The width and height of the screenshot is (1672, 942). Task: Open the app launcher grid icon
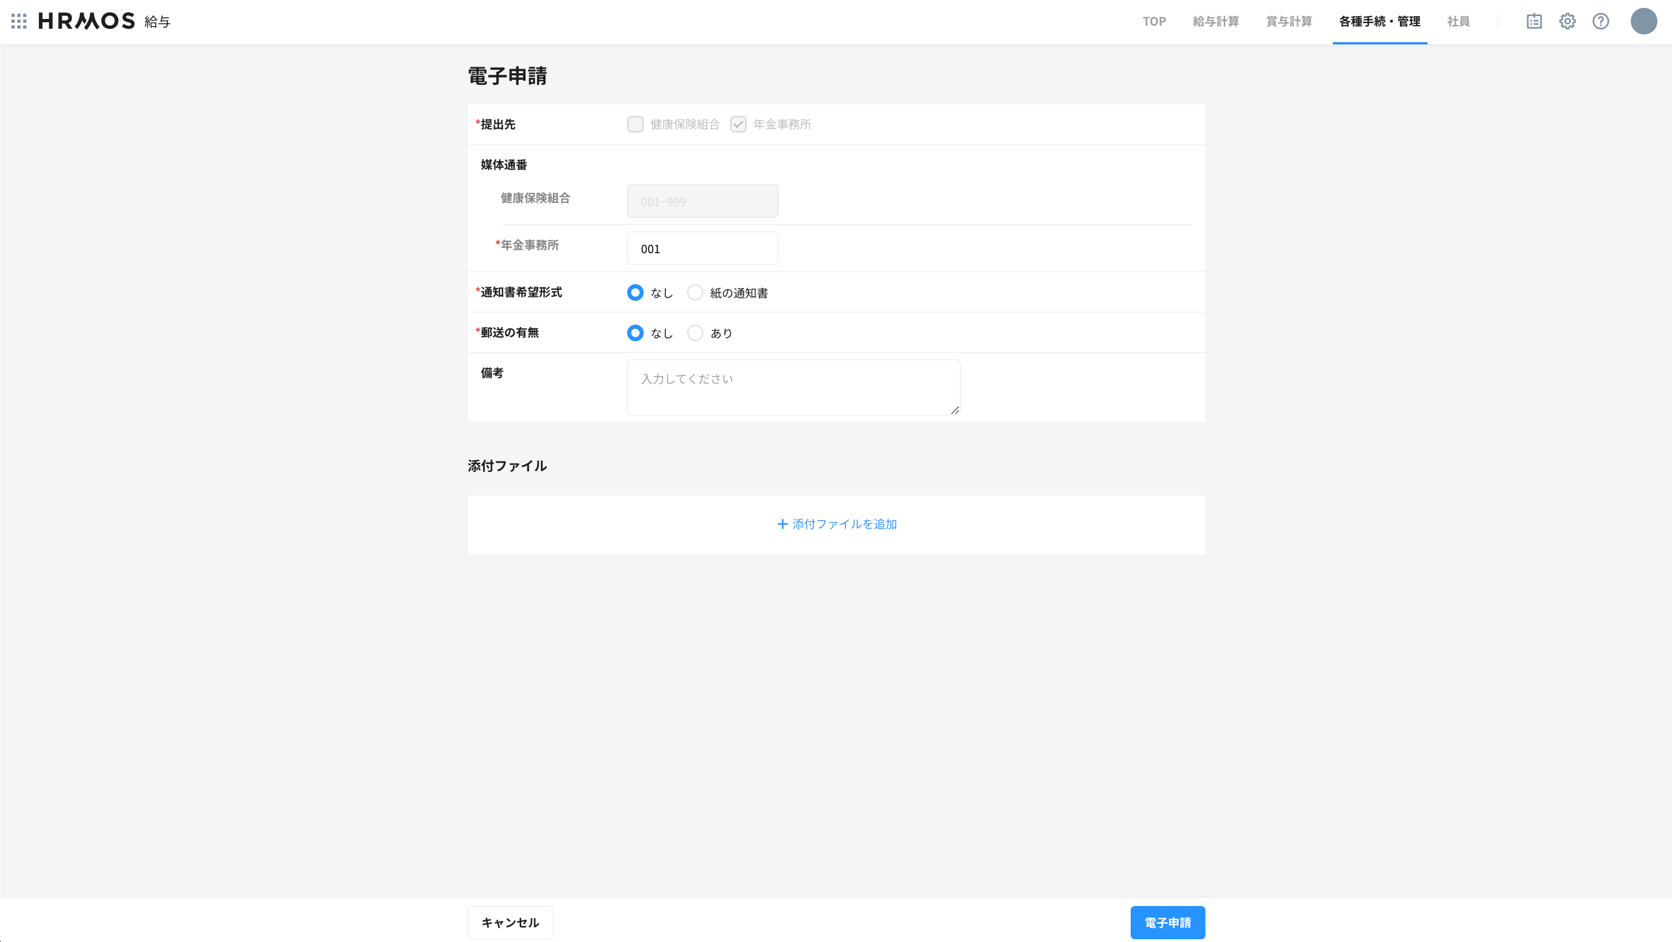19,21
